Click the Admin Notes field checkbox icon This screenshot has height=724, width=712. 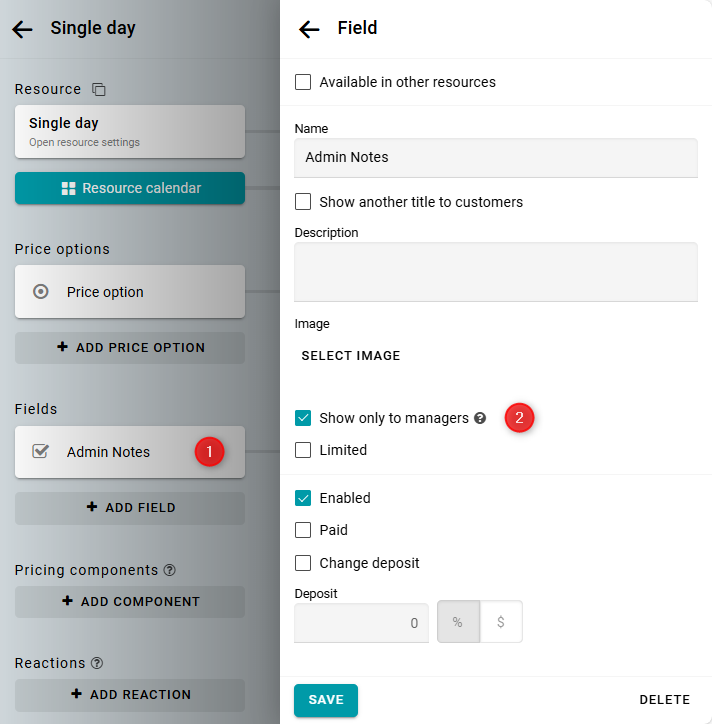(x=41, y=452)
